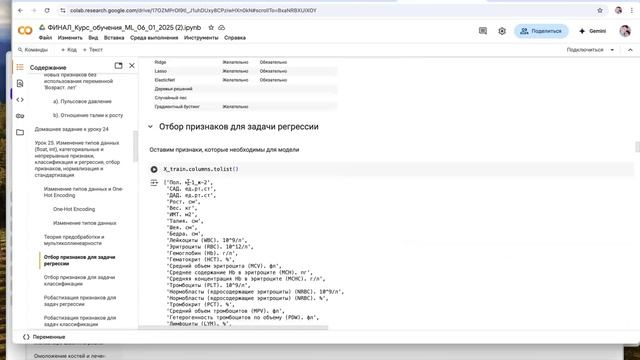Click the notebook title text

[x=124, y=27]
